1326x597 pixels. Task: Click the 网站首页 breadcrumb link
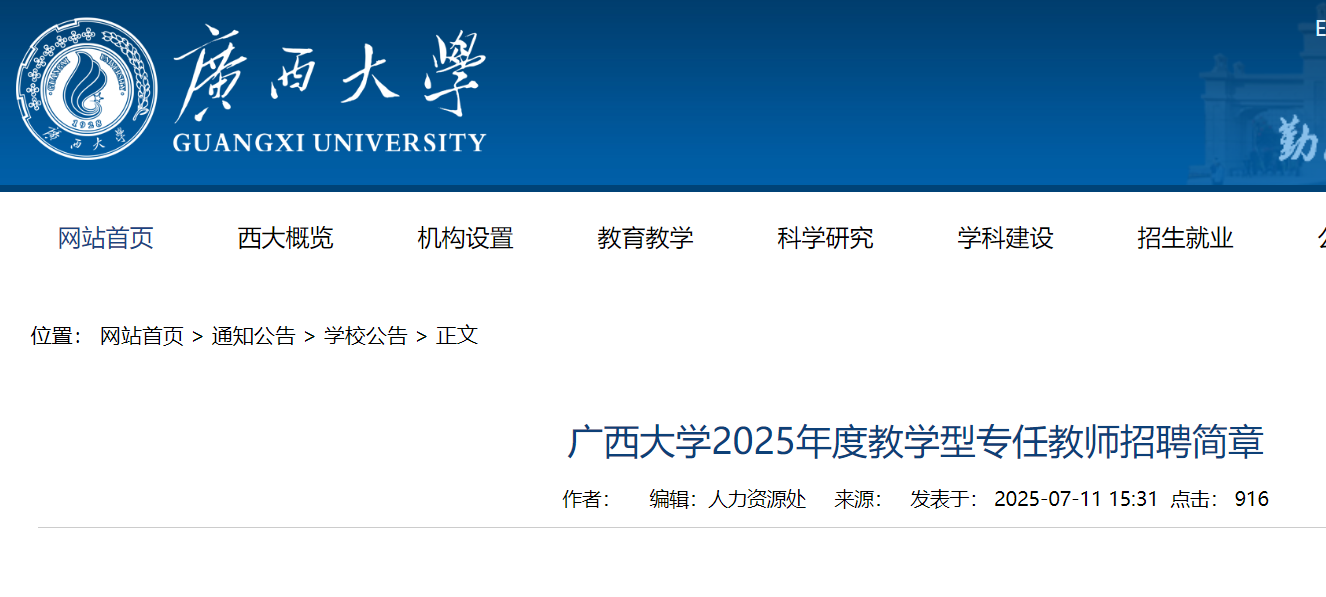click(x=142, y=336)
